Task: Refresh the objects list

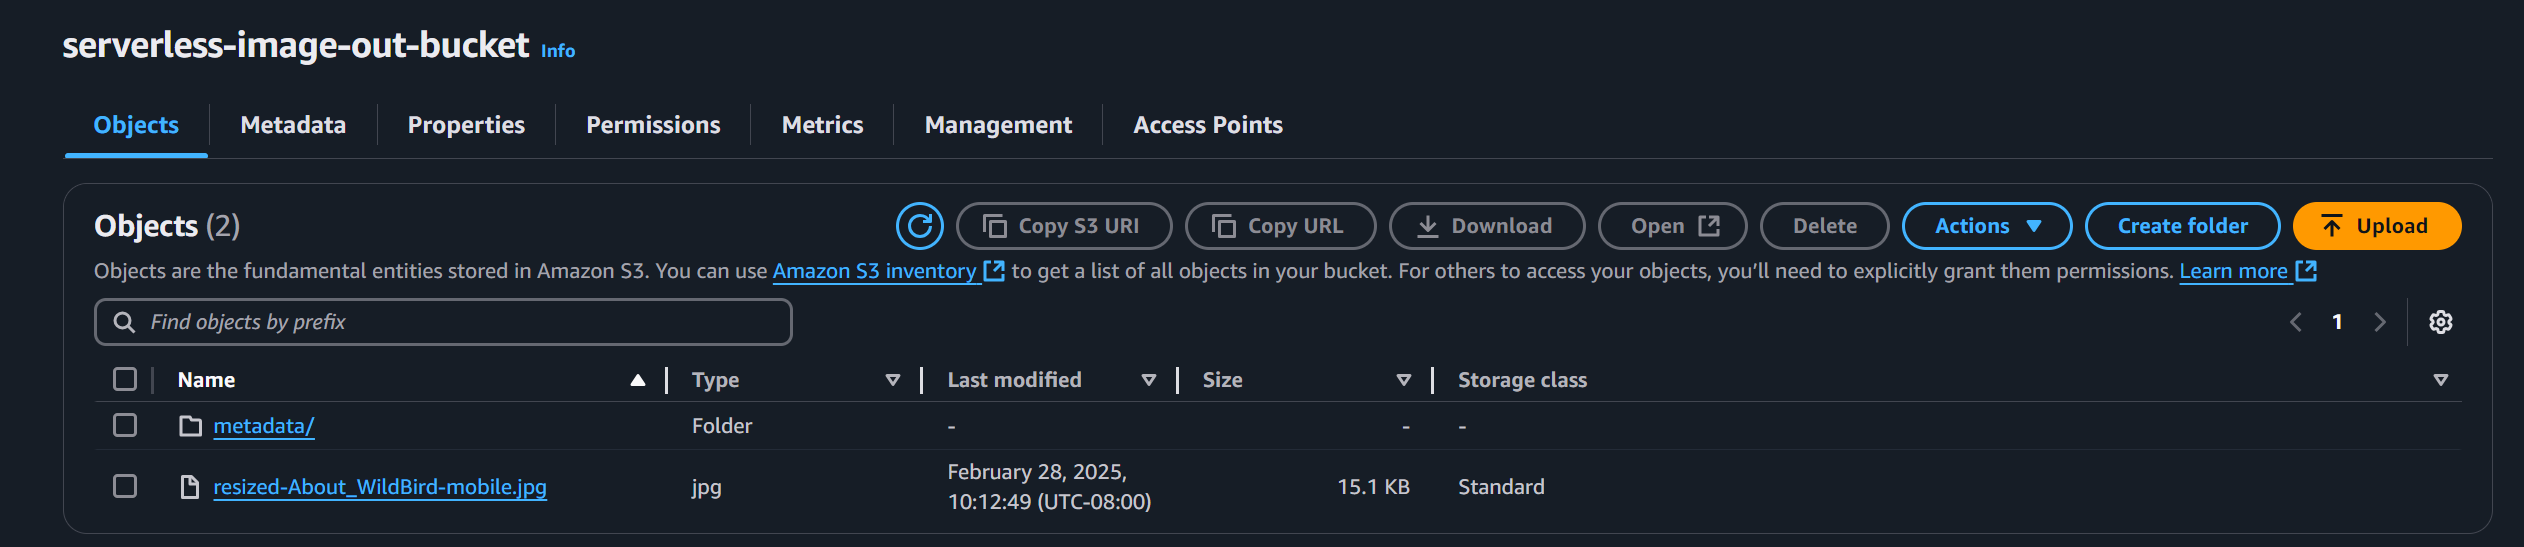Action: (x=920, y=226)
